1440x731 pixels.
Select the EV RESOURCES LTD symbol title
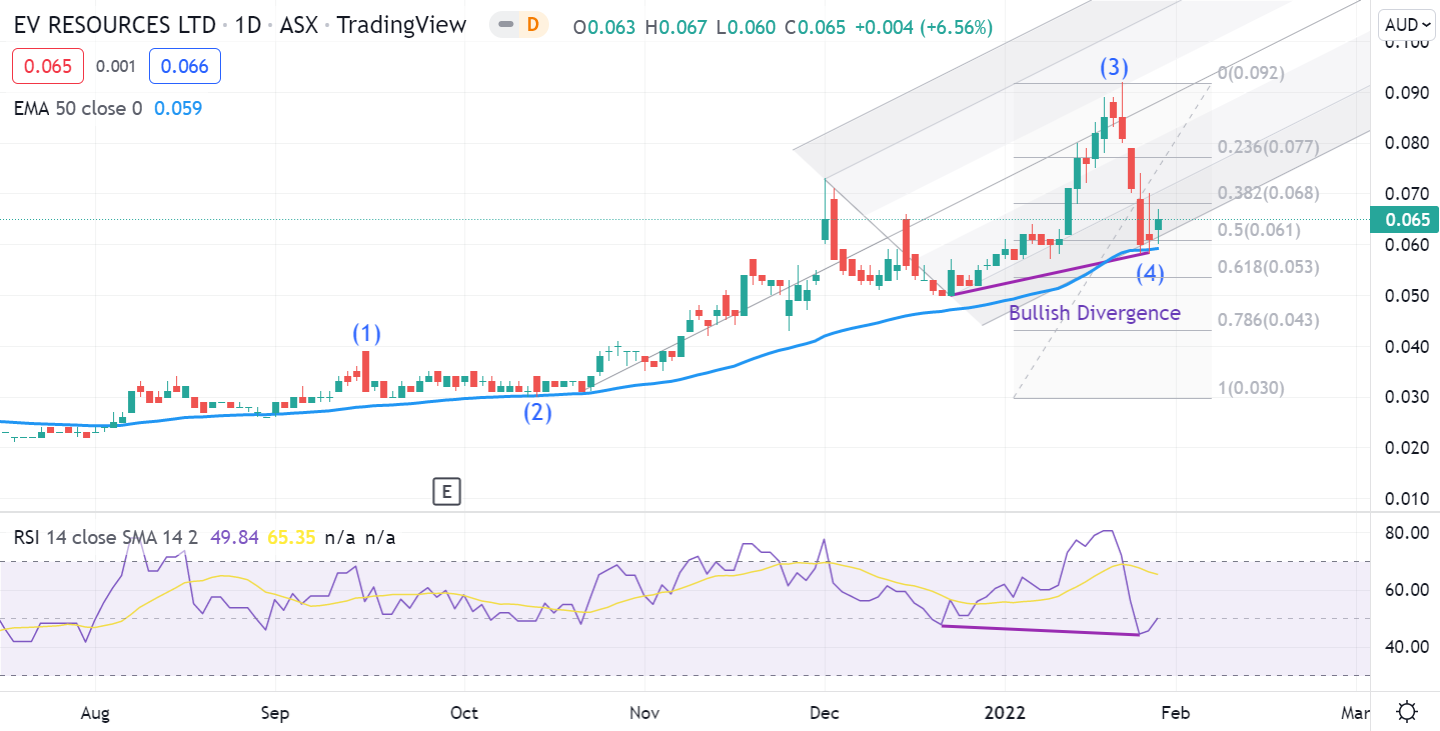tap(117, 25)
